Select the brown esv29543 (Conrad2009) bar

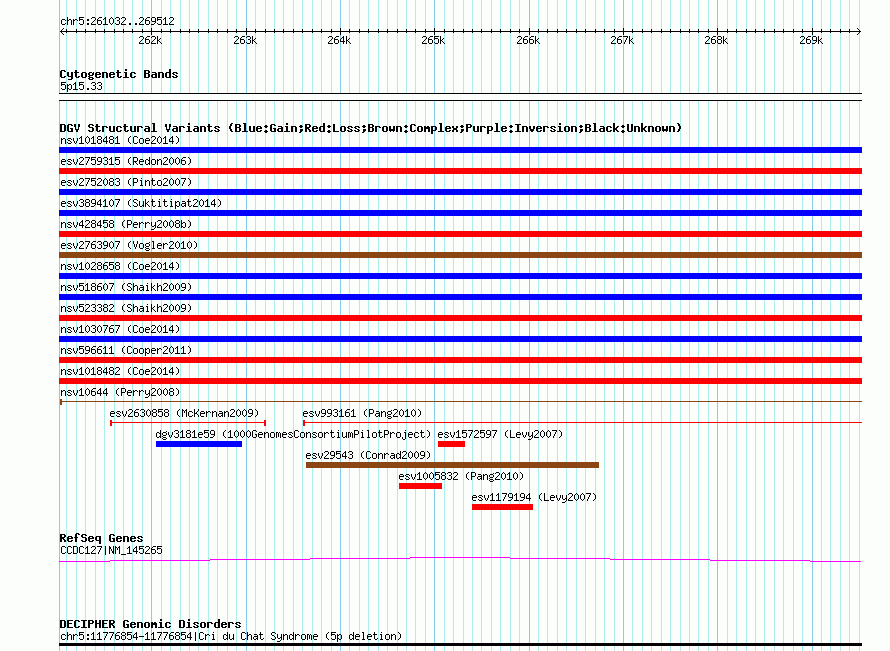click(x=452, y=465)
